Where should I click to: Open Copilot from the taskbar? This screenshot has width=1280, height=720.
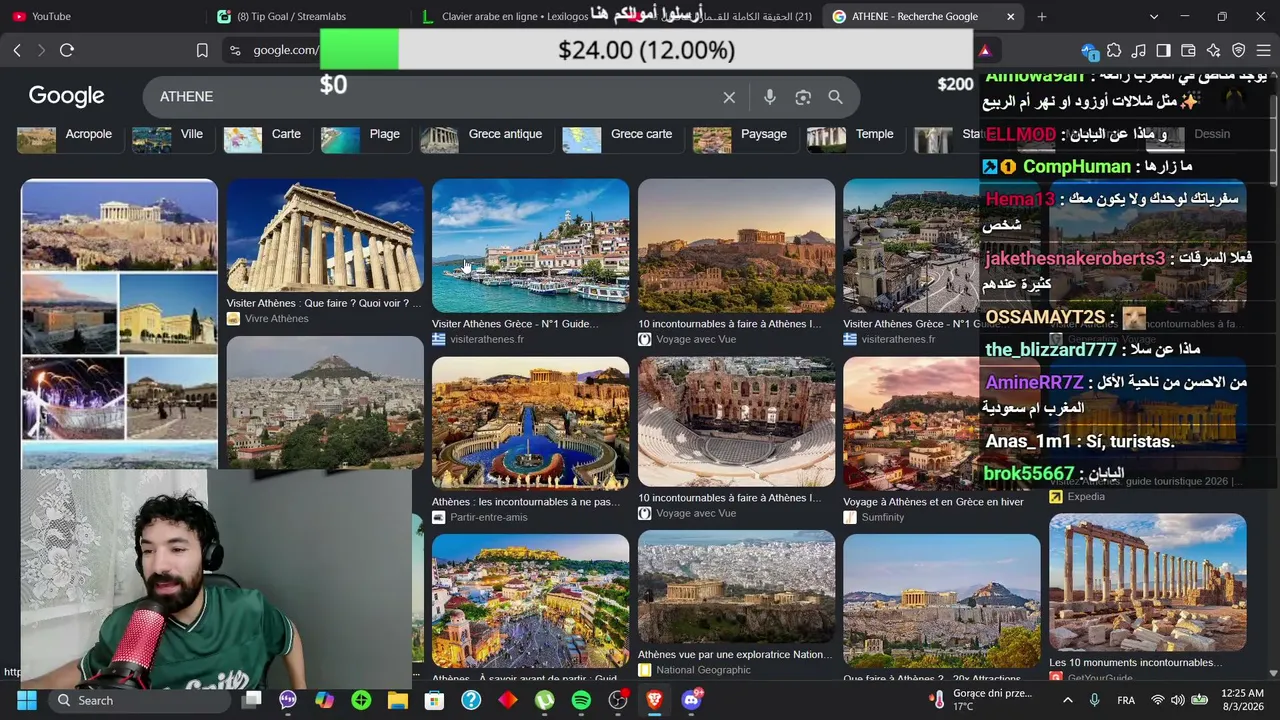324,700
